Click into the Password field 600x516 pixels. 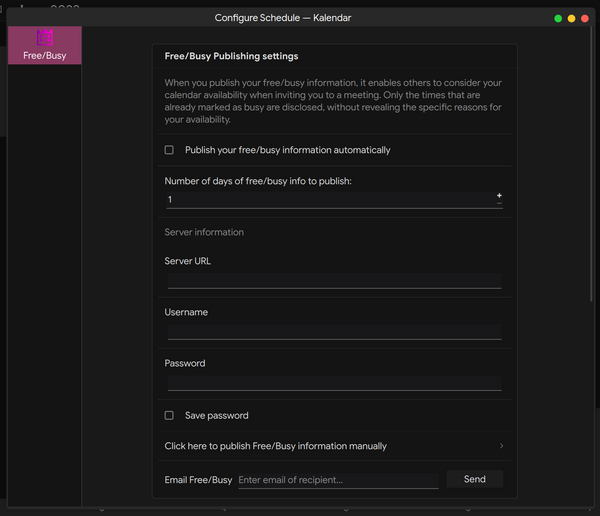(334, 382)
